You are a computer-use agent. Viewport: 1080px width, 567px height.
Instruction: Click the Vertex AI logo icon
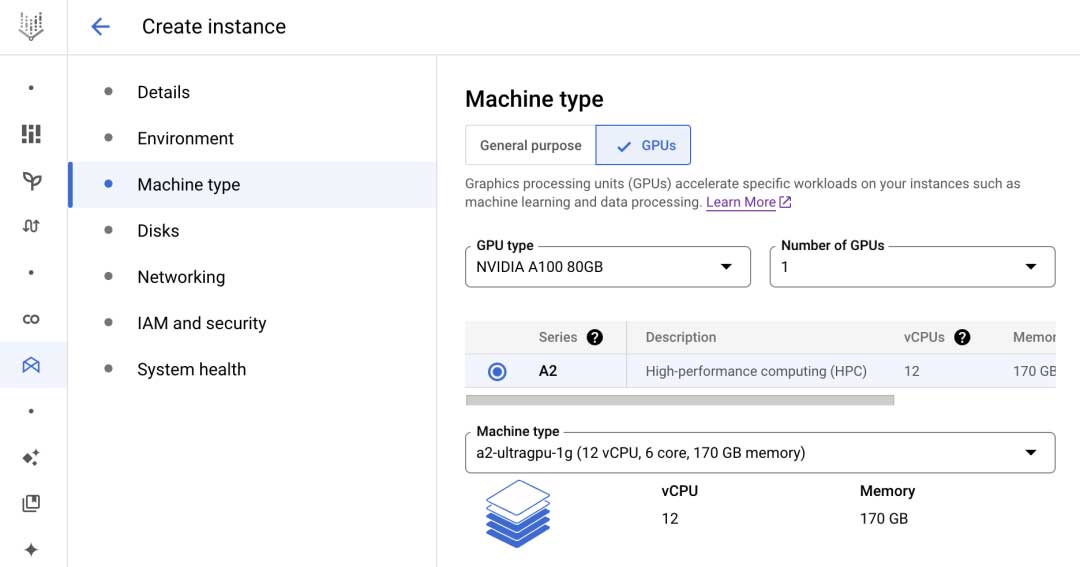tap(32, 27)
